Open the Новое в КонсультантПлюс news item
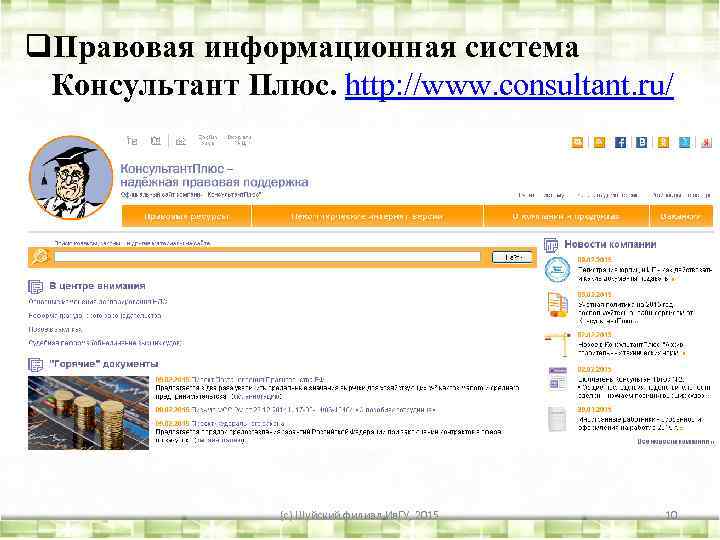This screenshot has width=720, height=540. pos(631,349)
